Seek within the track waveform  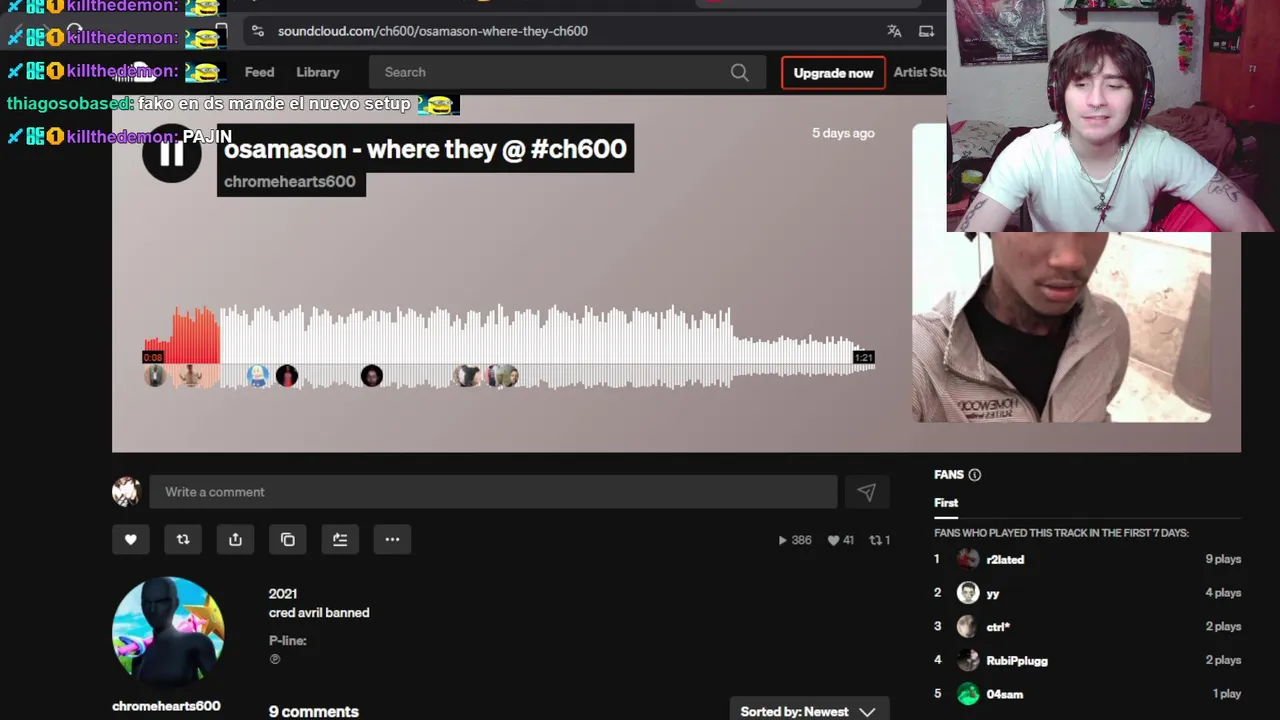tap(508, 345)
